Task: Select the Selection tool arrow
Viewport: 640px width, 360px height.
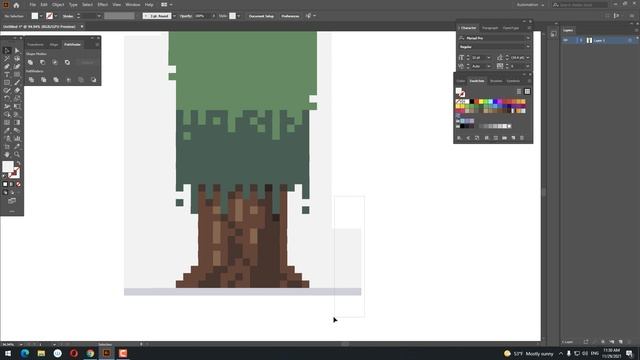Action: tap(7, 51)
